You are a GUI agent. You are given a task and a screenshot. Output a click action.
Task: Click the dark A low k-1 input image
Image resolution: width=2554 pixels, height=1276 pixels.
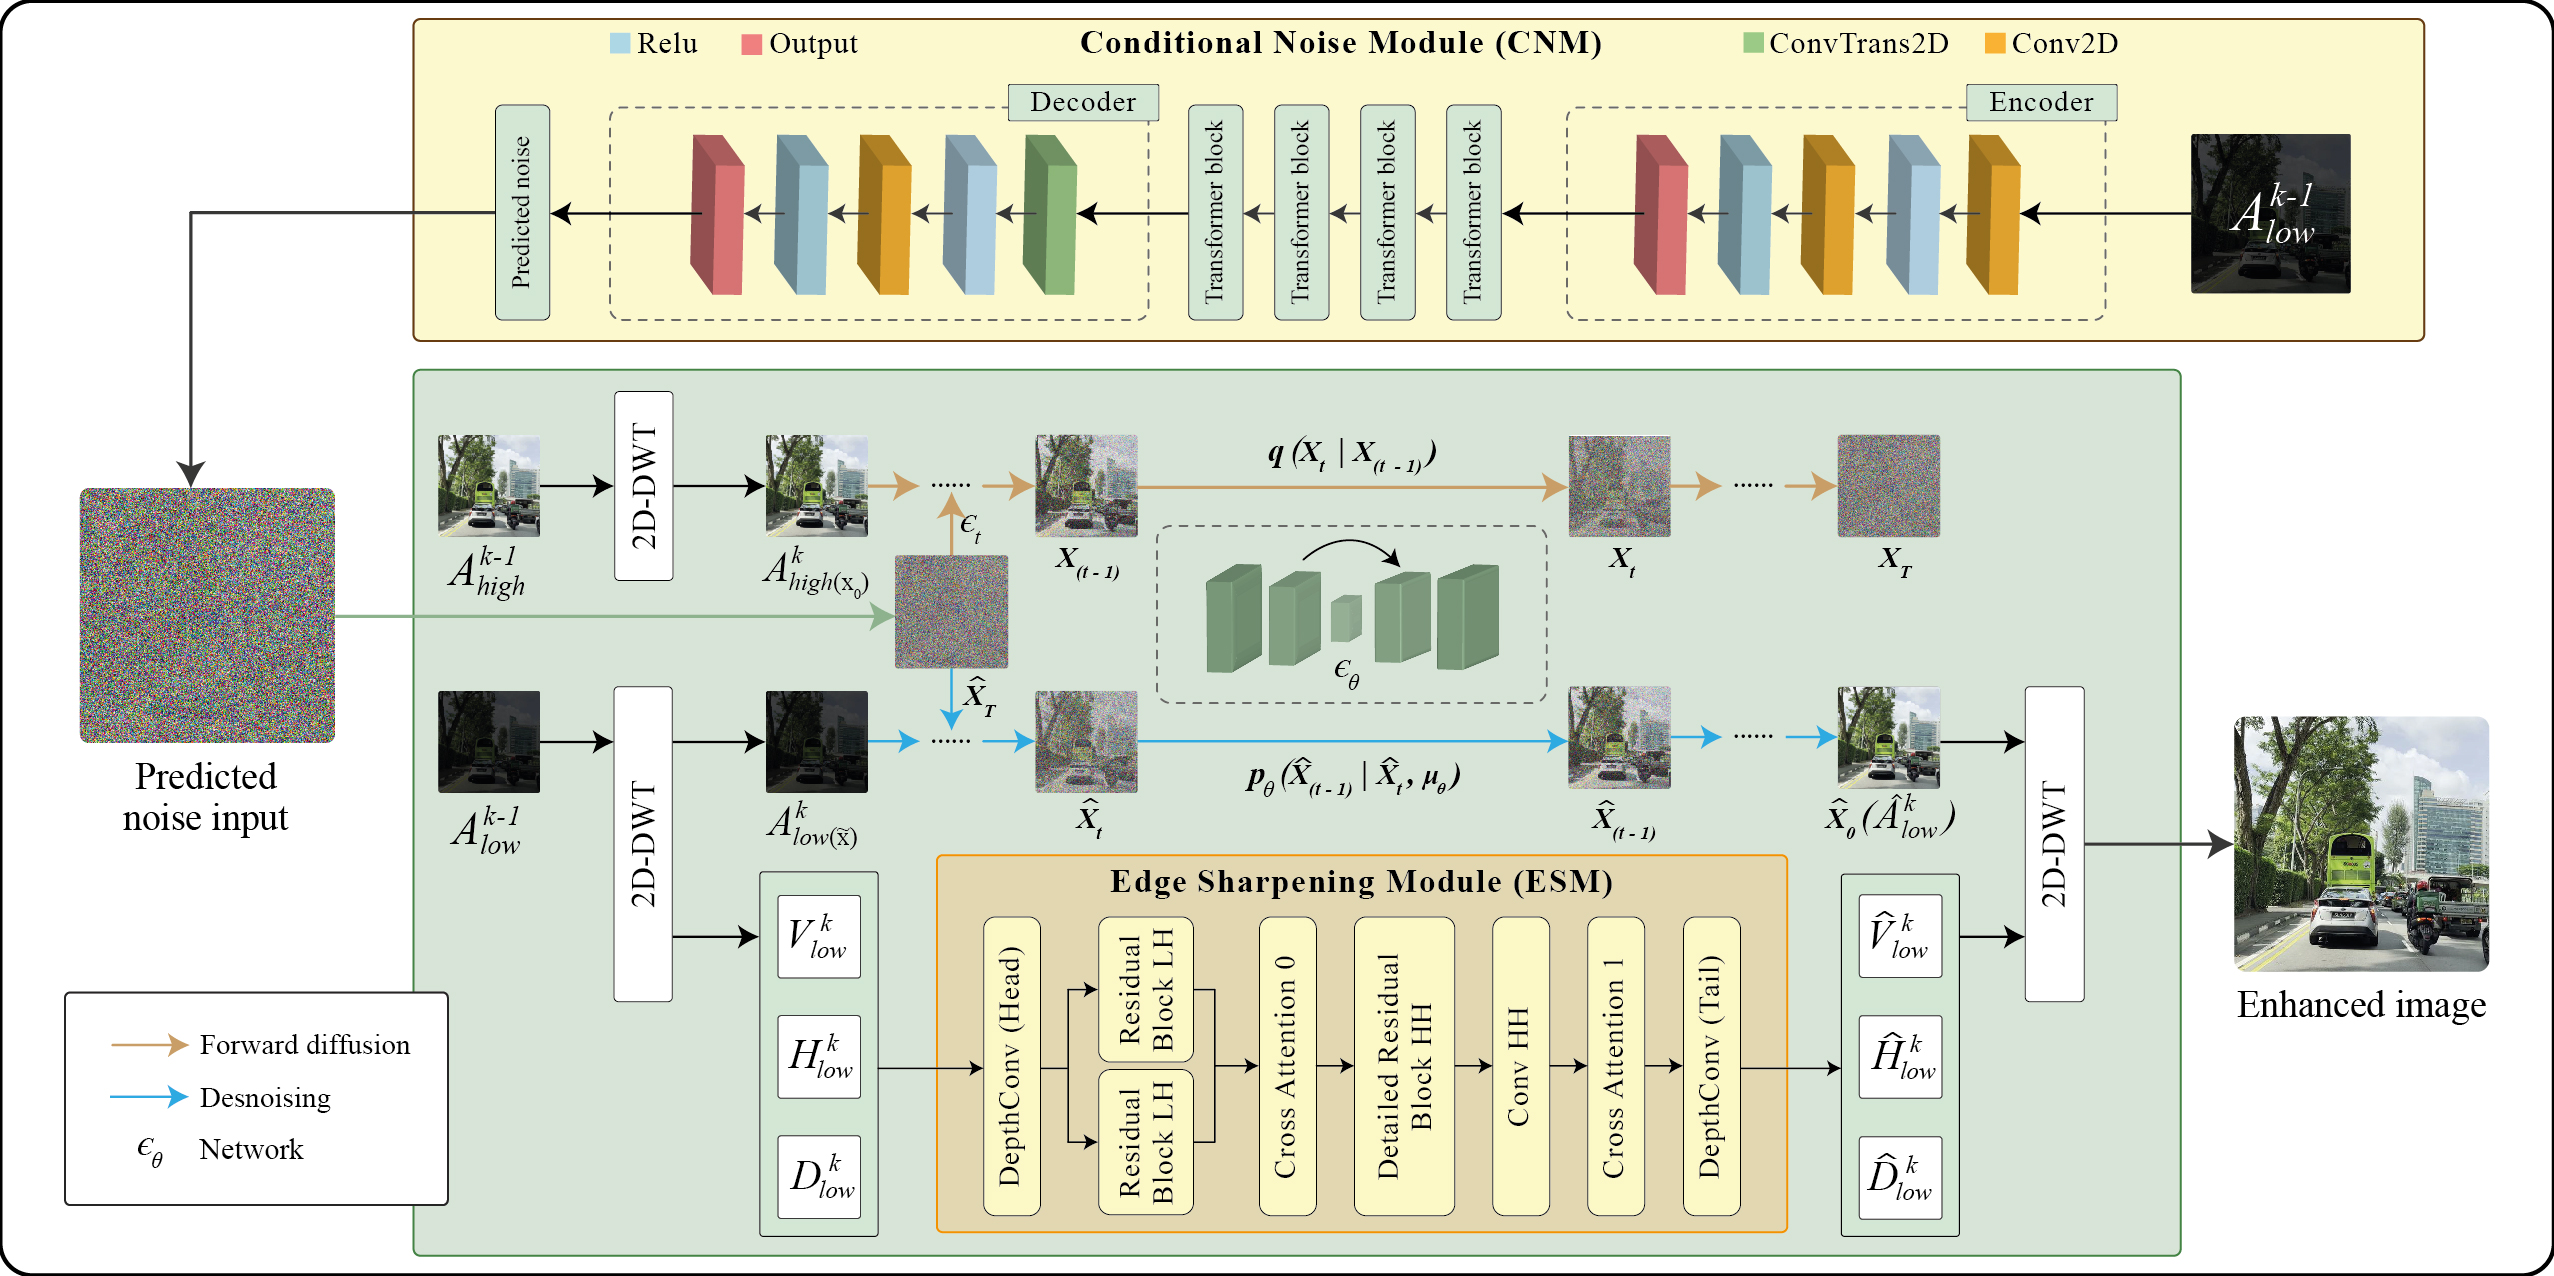pos(2270,213)
